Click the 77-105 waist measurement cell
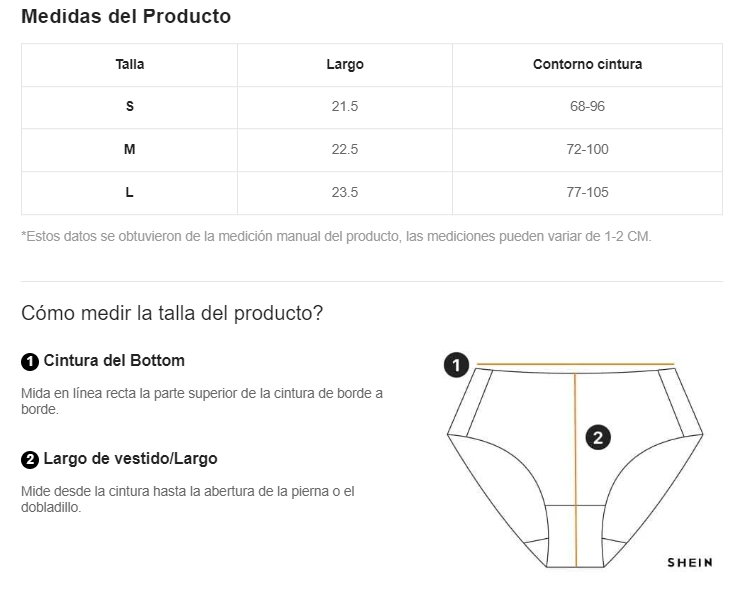Viewport: 743px width, 591px height. 587,193
